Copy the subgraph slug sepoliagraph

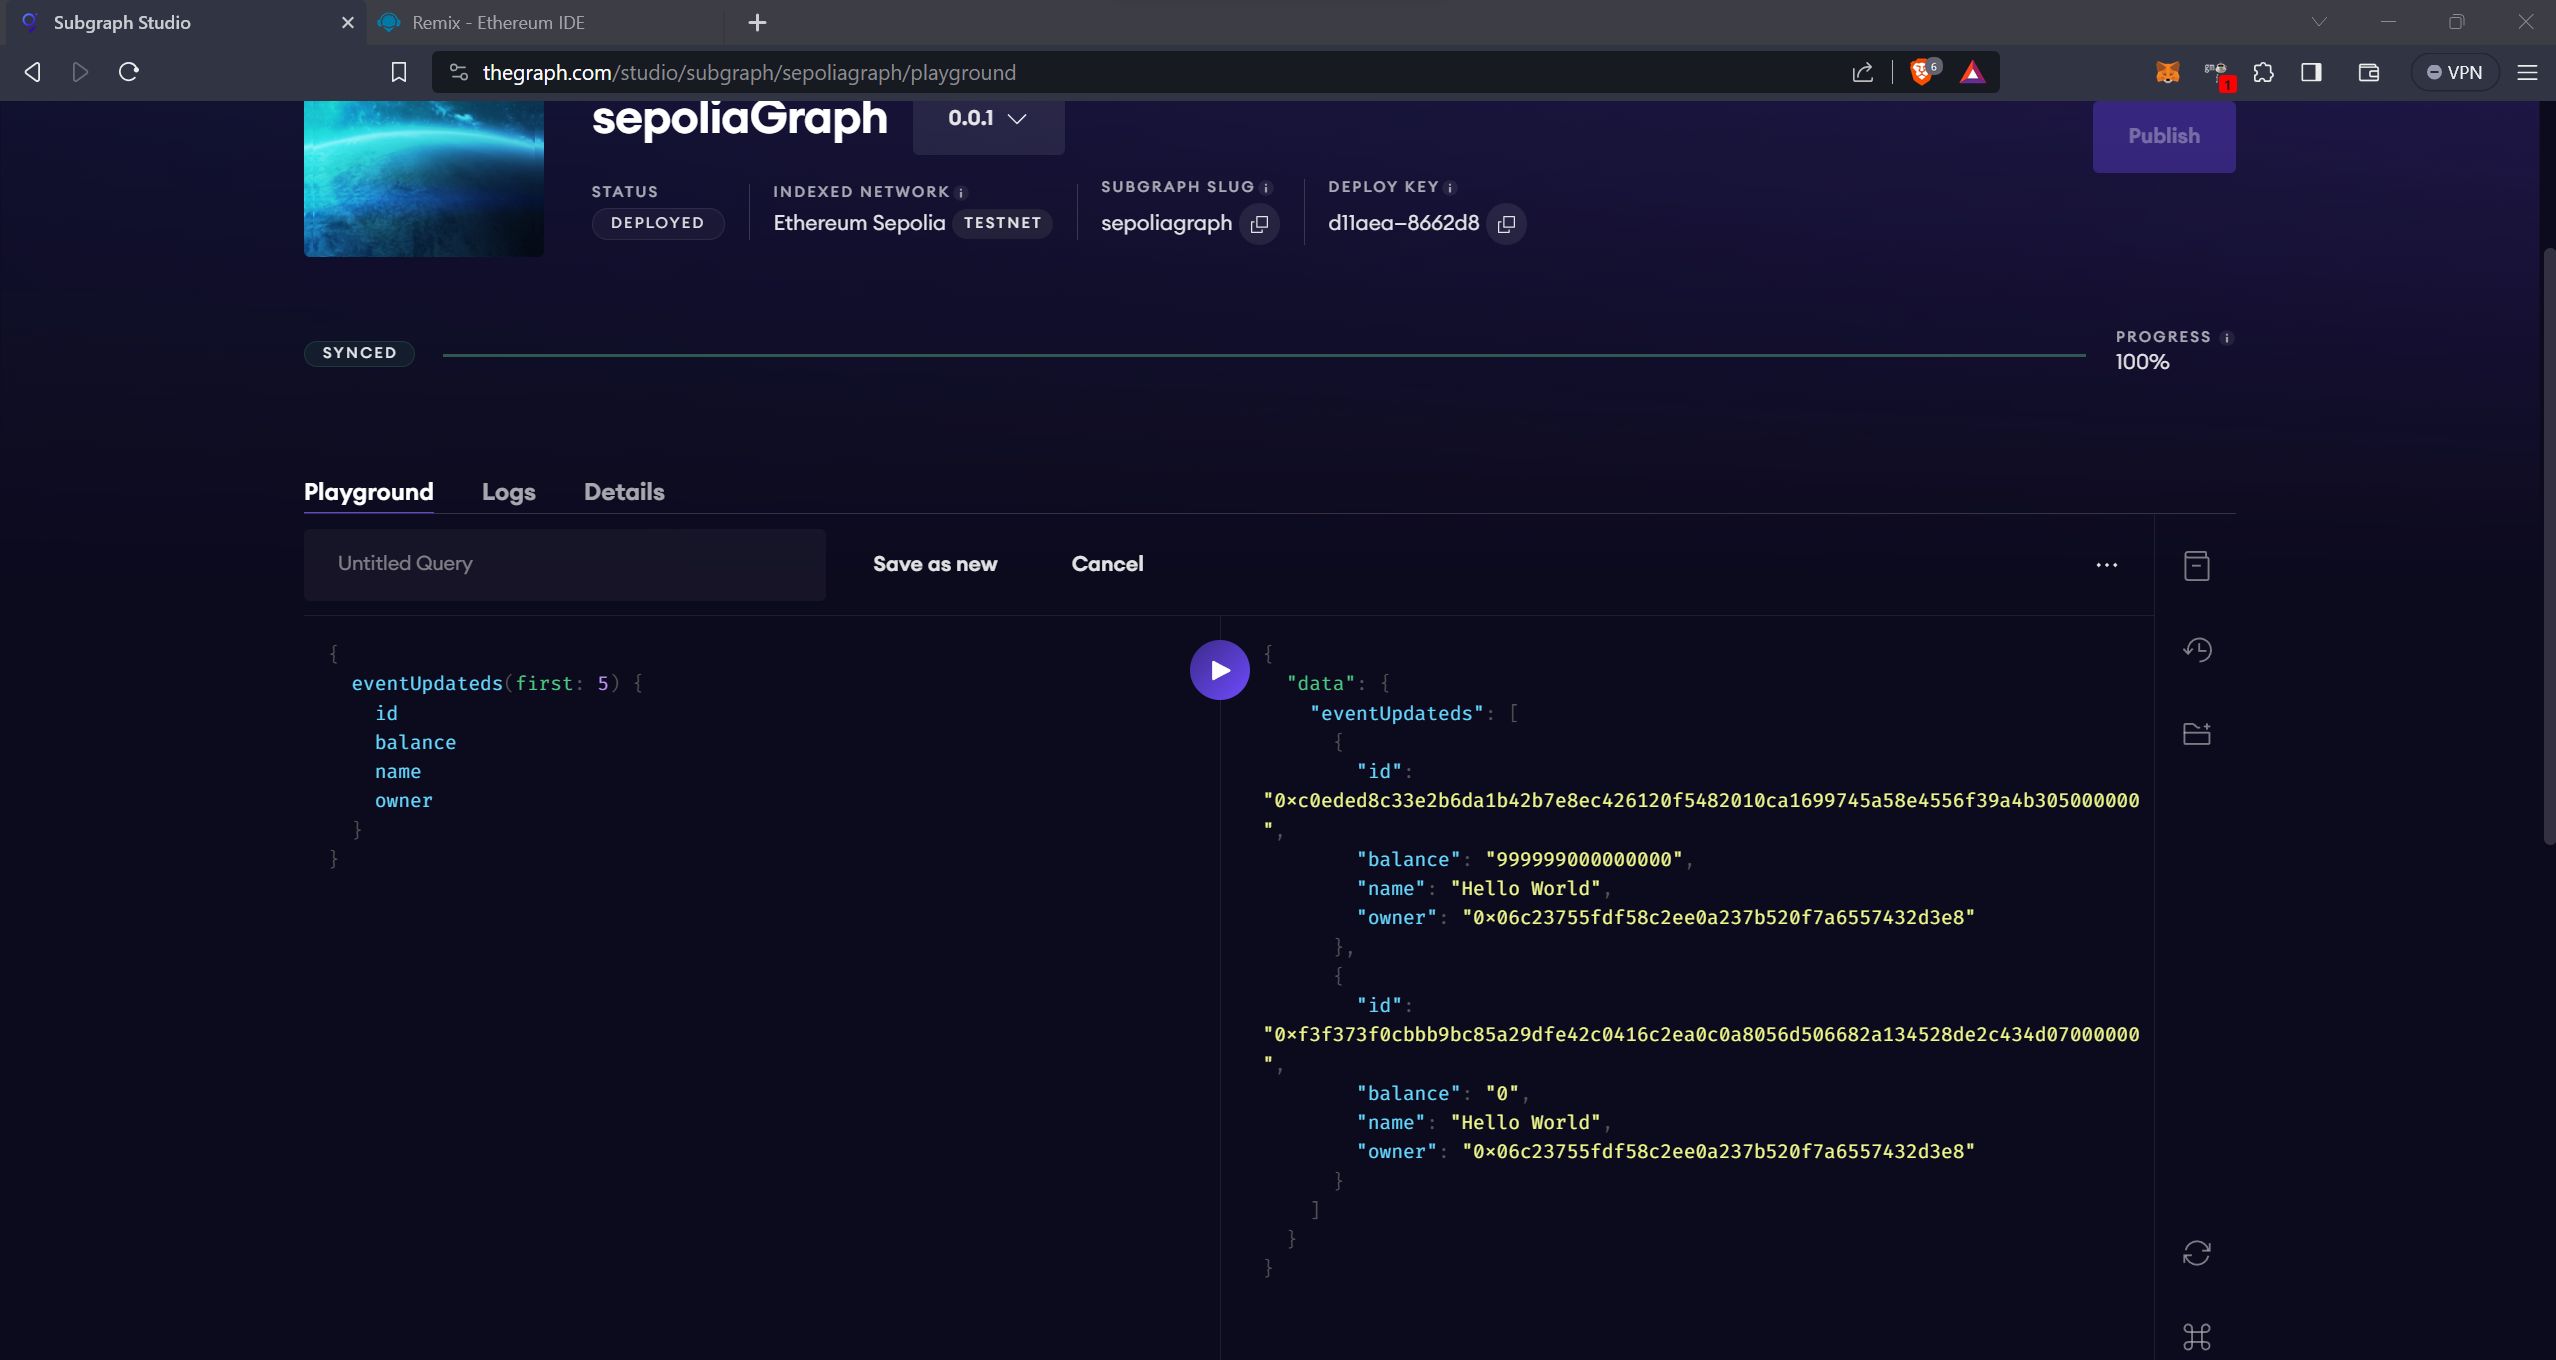[x=1259, y=224]
